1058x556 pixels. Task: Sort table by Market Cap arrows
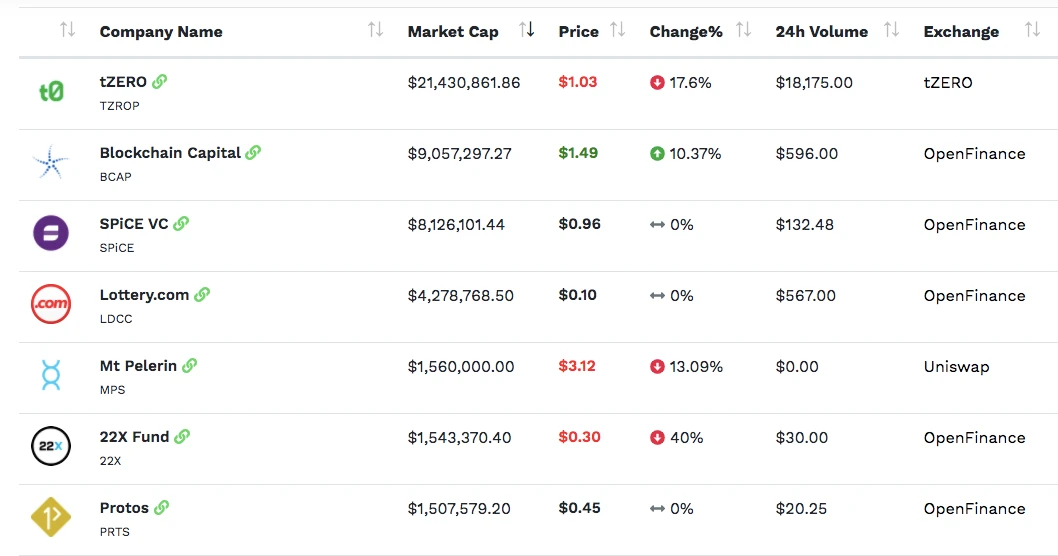pos(527,30)
